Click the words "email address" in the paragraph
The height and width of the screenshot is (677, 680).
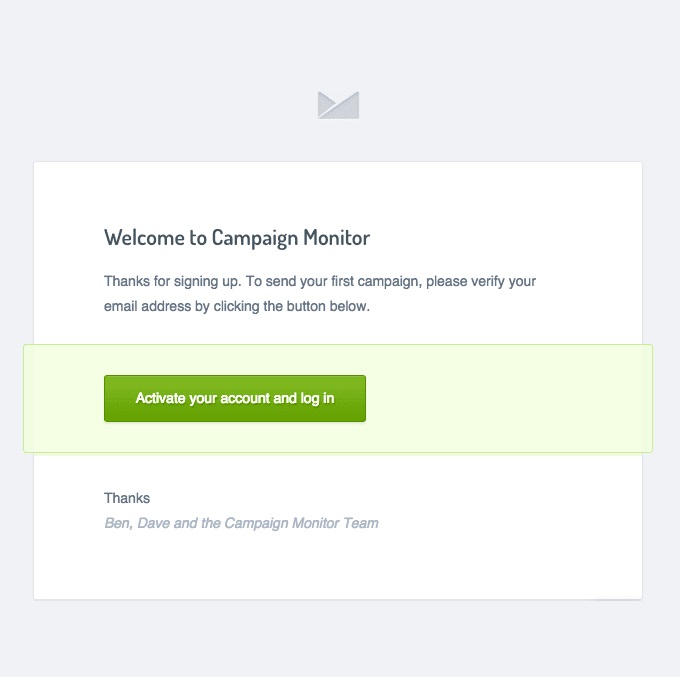pyautogui.click(x=144, y=307)
